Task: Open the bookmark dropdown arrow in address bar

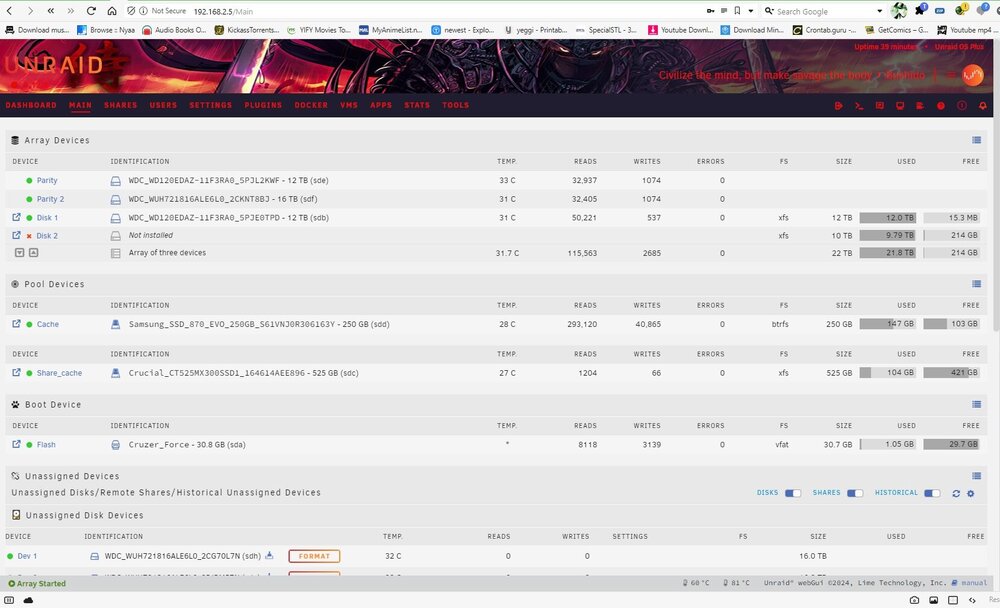Action: [x=751, y=11]
